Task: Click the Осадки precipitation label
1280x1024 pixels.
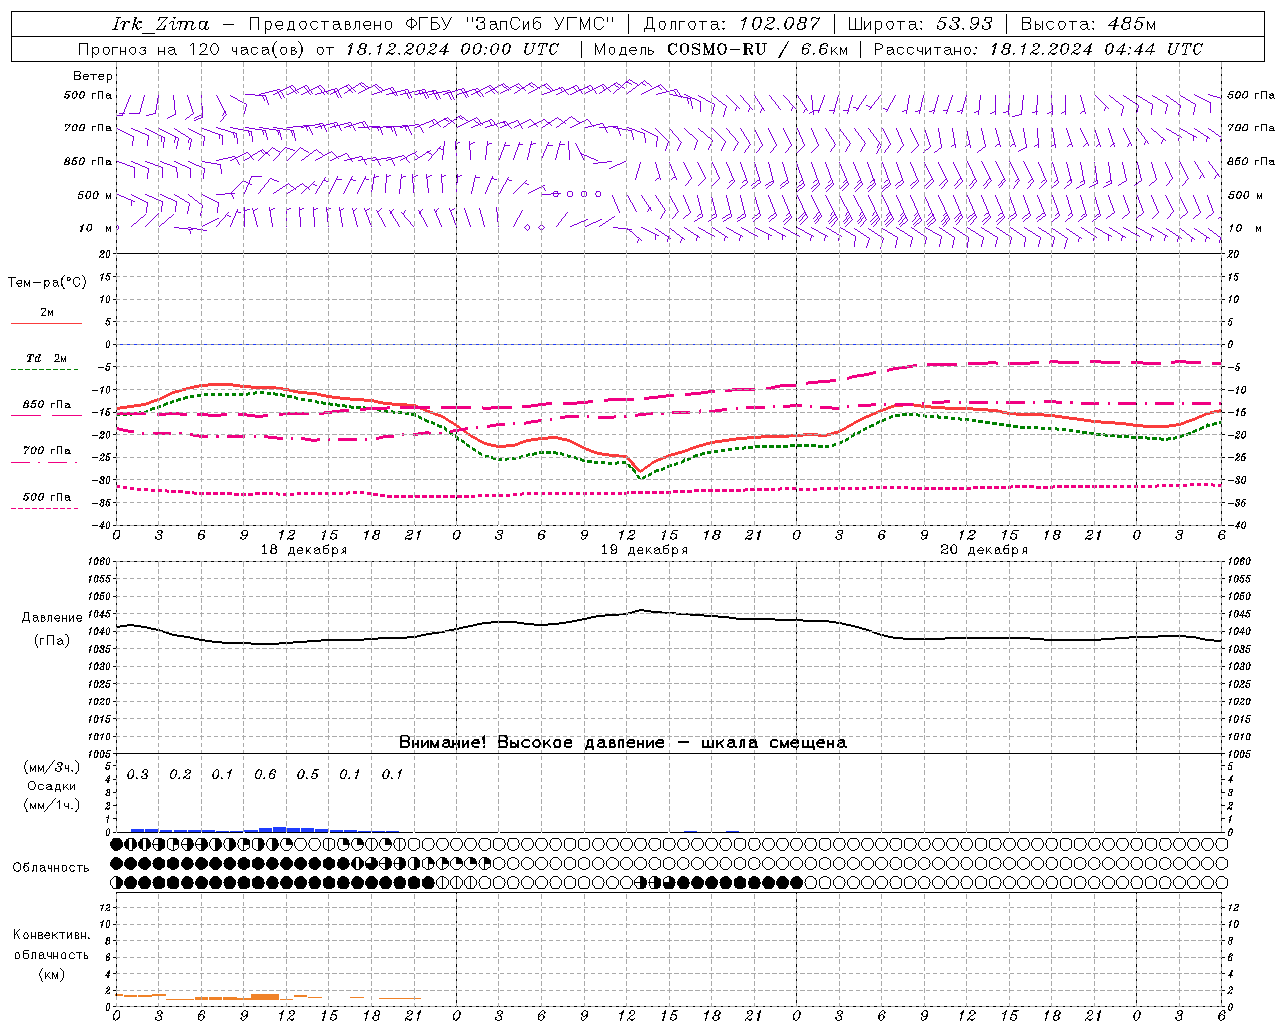Action: point(51,786)
